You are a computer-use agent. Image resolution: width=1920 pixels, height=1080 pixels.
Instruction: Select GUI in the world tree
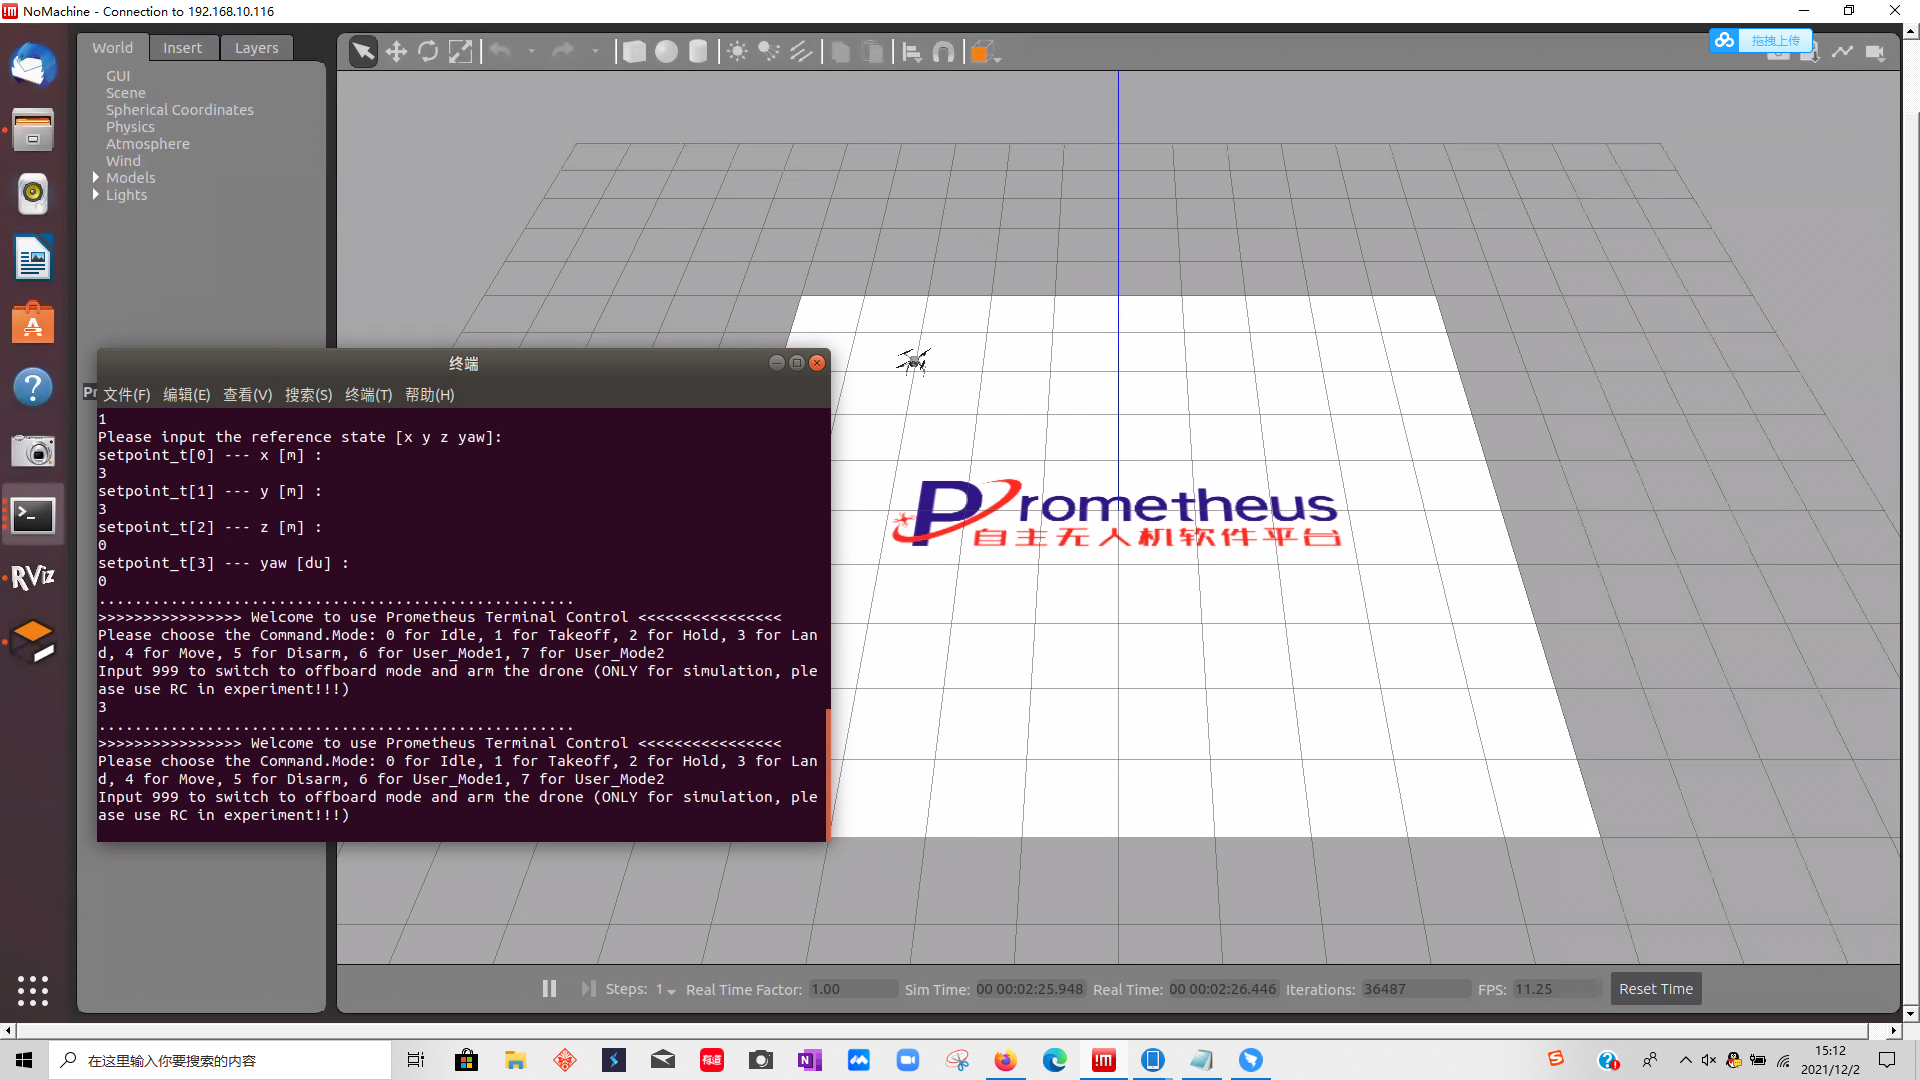coord(118,76)
